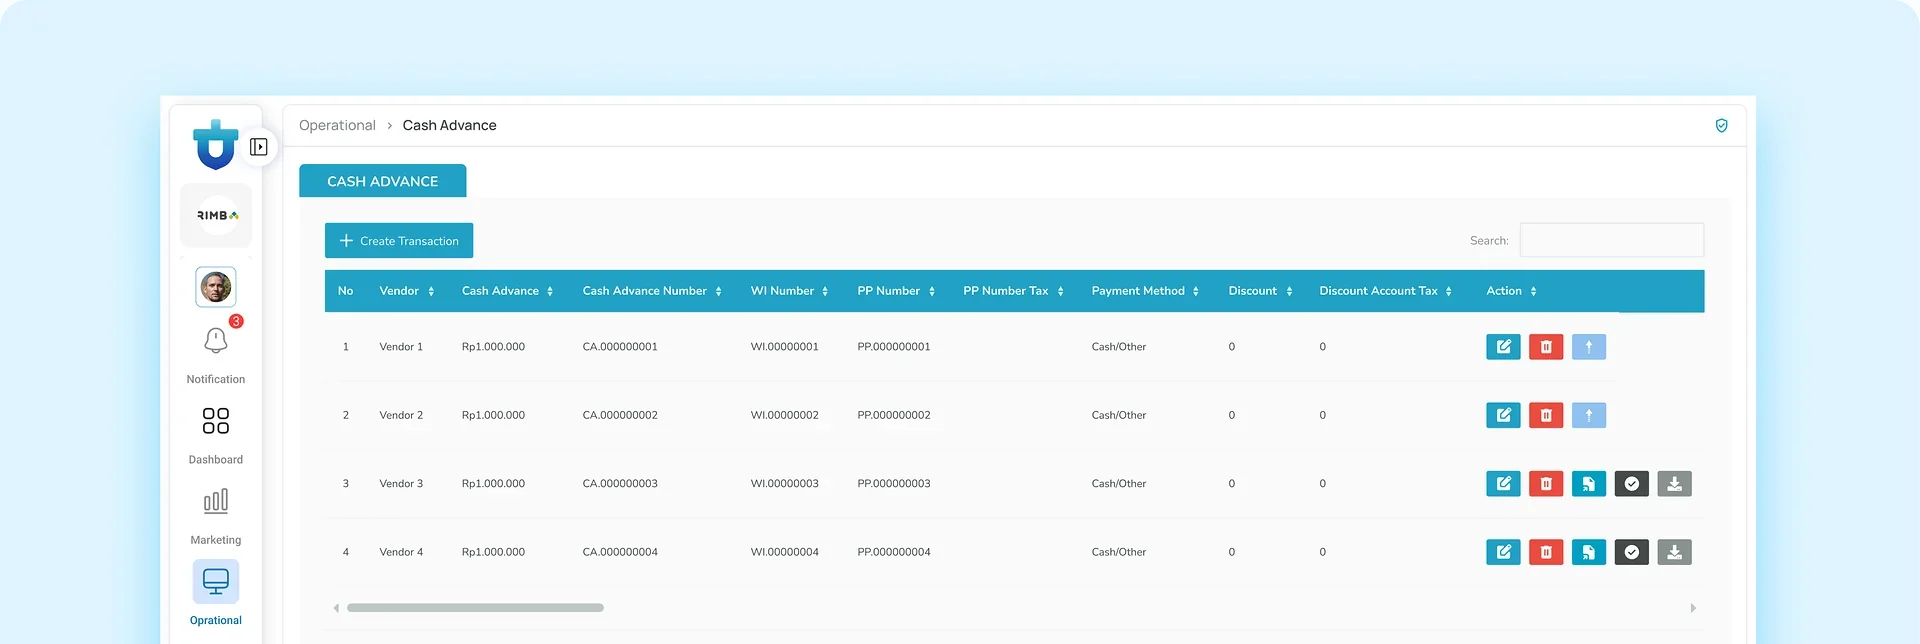Viewport: 1920px width, 644px height.
Task: Open the Marketing bar chart icon
Action: tap(216, 501)
